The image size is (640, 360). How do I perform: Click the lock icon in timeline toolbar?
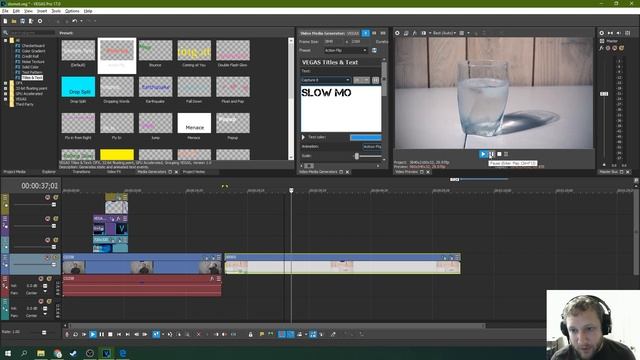click(251, 334)
